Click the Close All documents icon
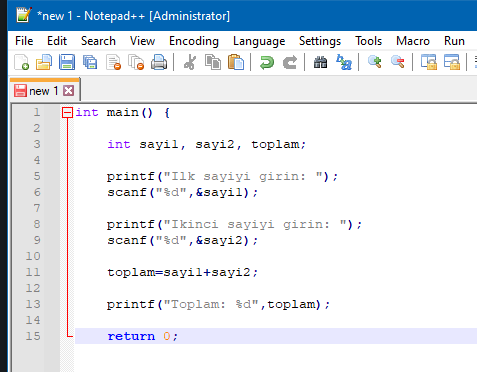The width and height of the screenshot is (477, 372). (136, 62)
